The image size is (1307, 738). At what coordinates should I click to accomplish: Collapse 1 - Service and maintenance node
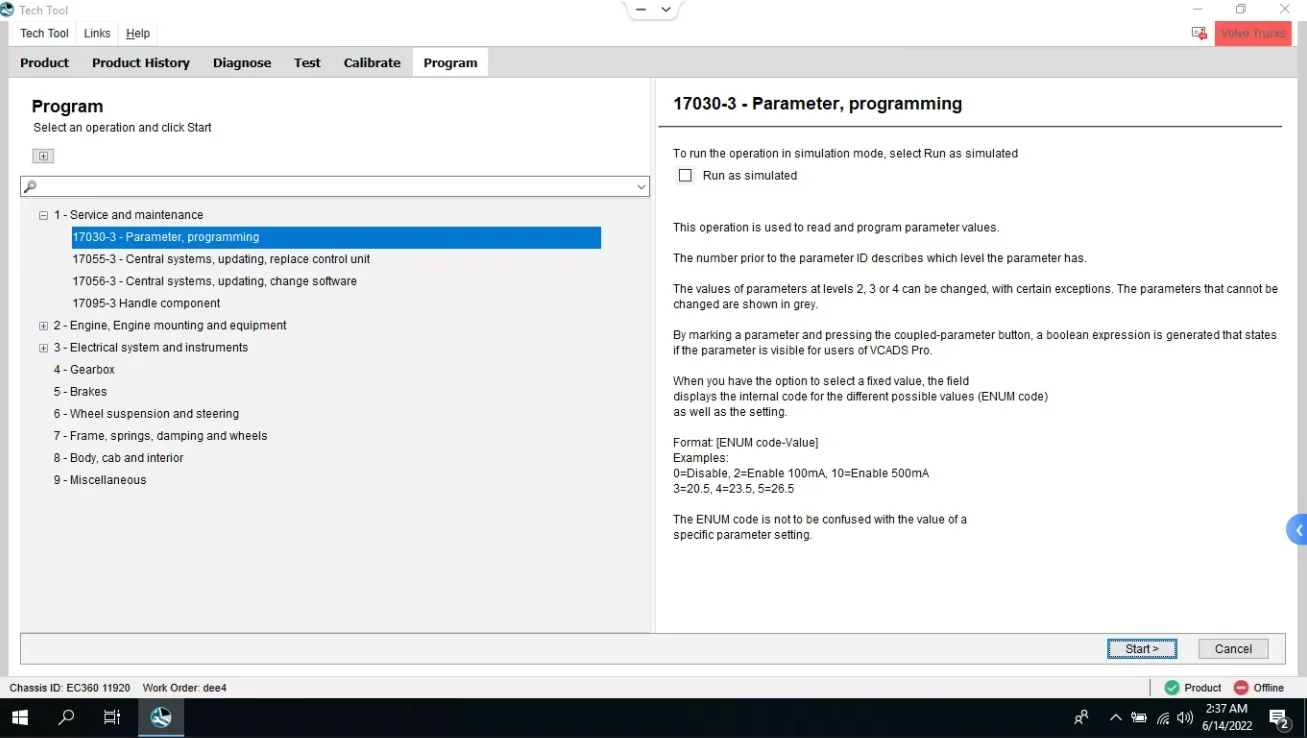pyautogui.click(x=43, y=215)
